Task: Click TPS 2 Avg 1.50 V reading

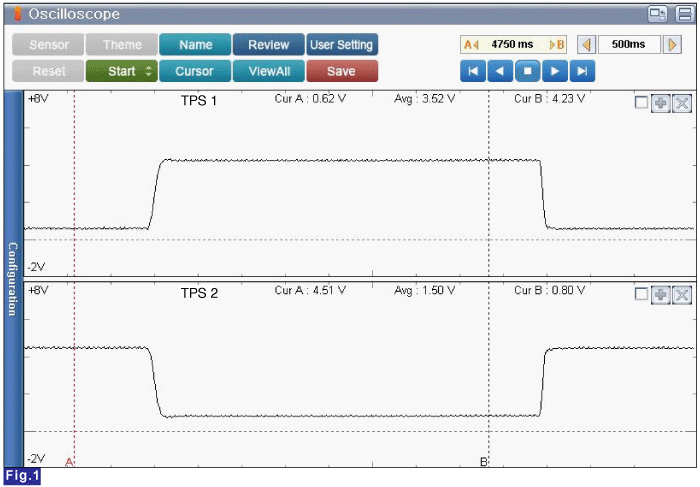Action: [x=424, y=291]
